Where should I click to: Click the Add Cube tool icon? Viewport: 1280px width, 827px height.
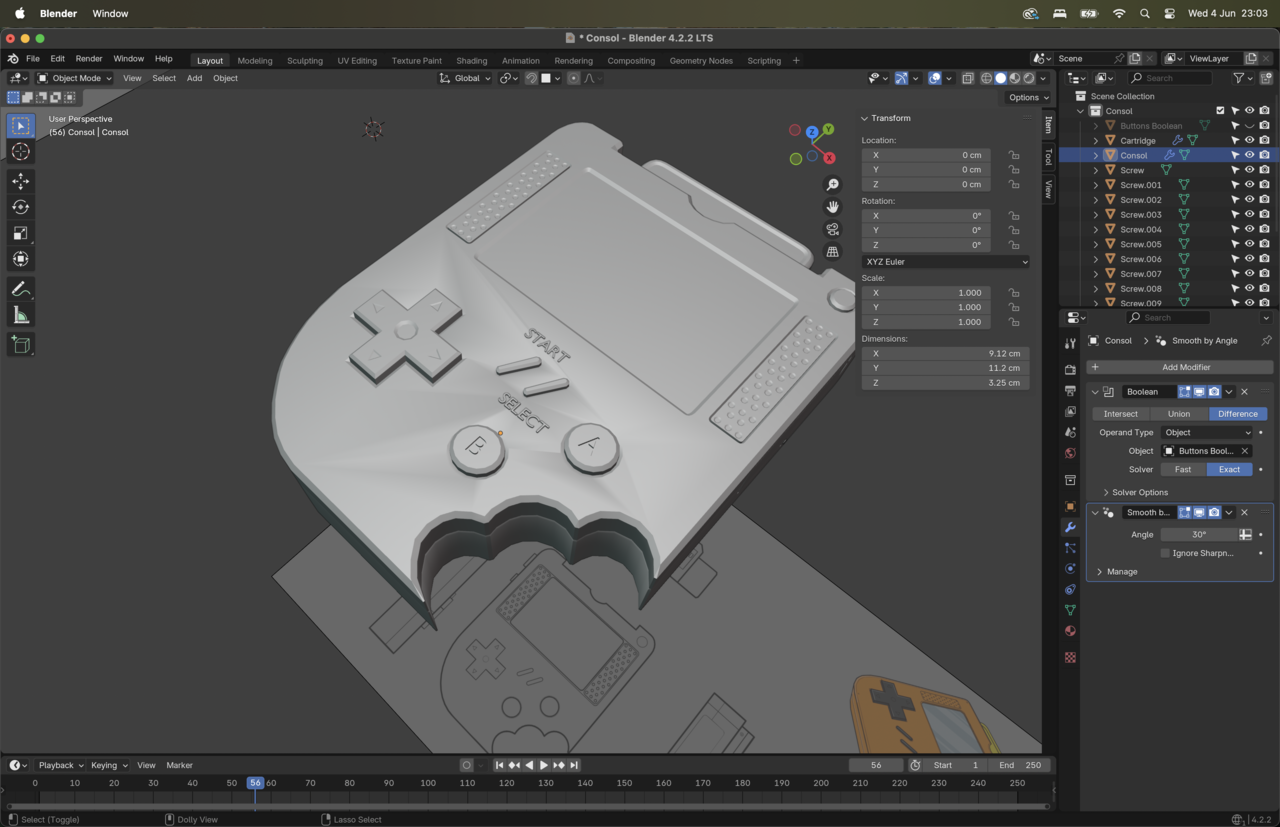coord(21,345)
